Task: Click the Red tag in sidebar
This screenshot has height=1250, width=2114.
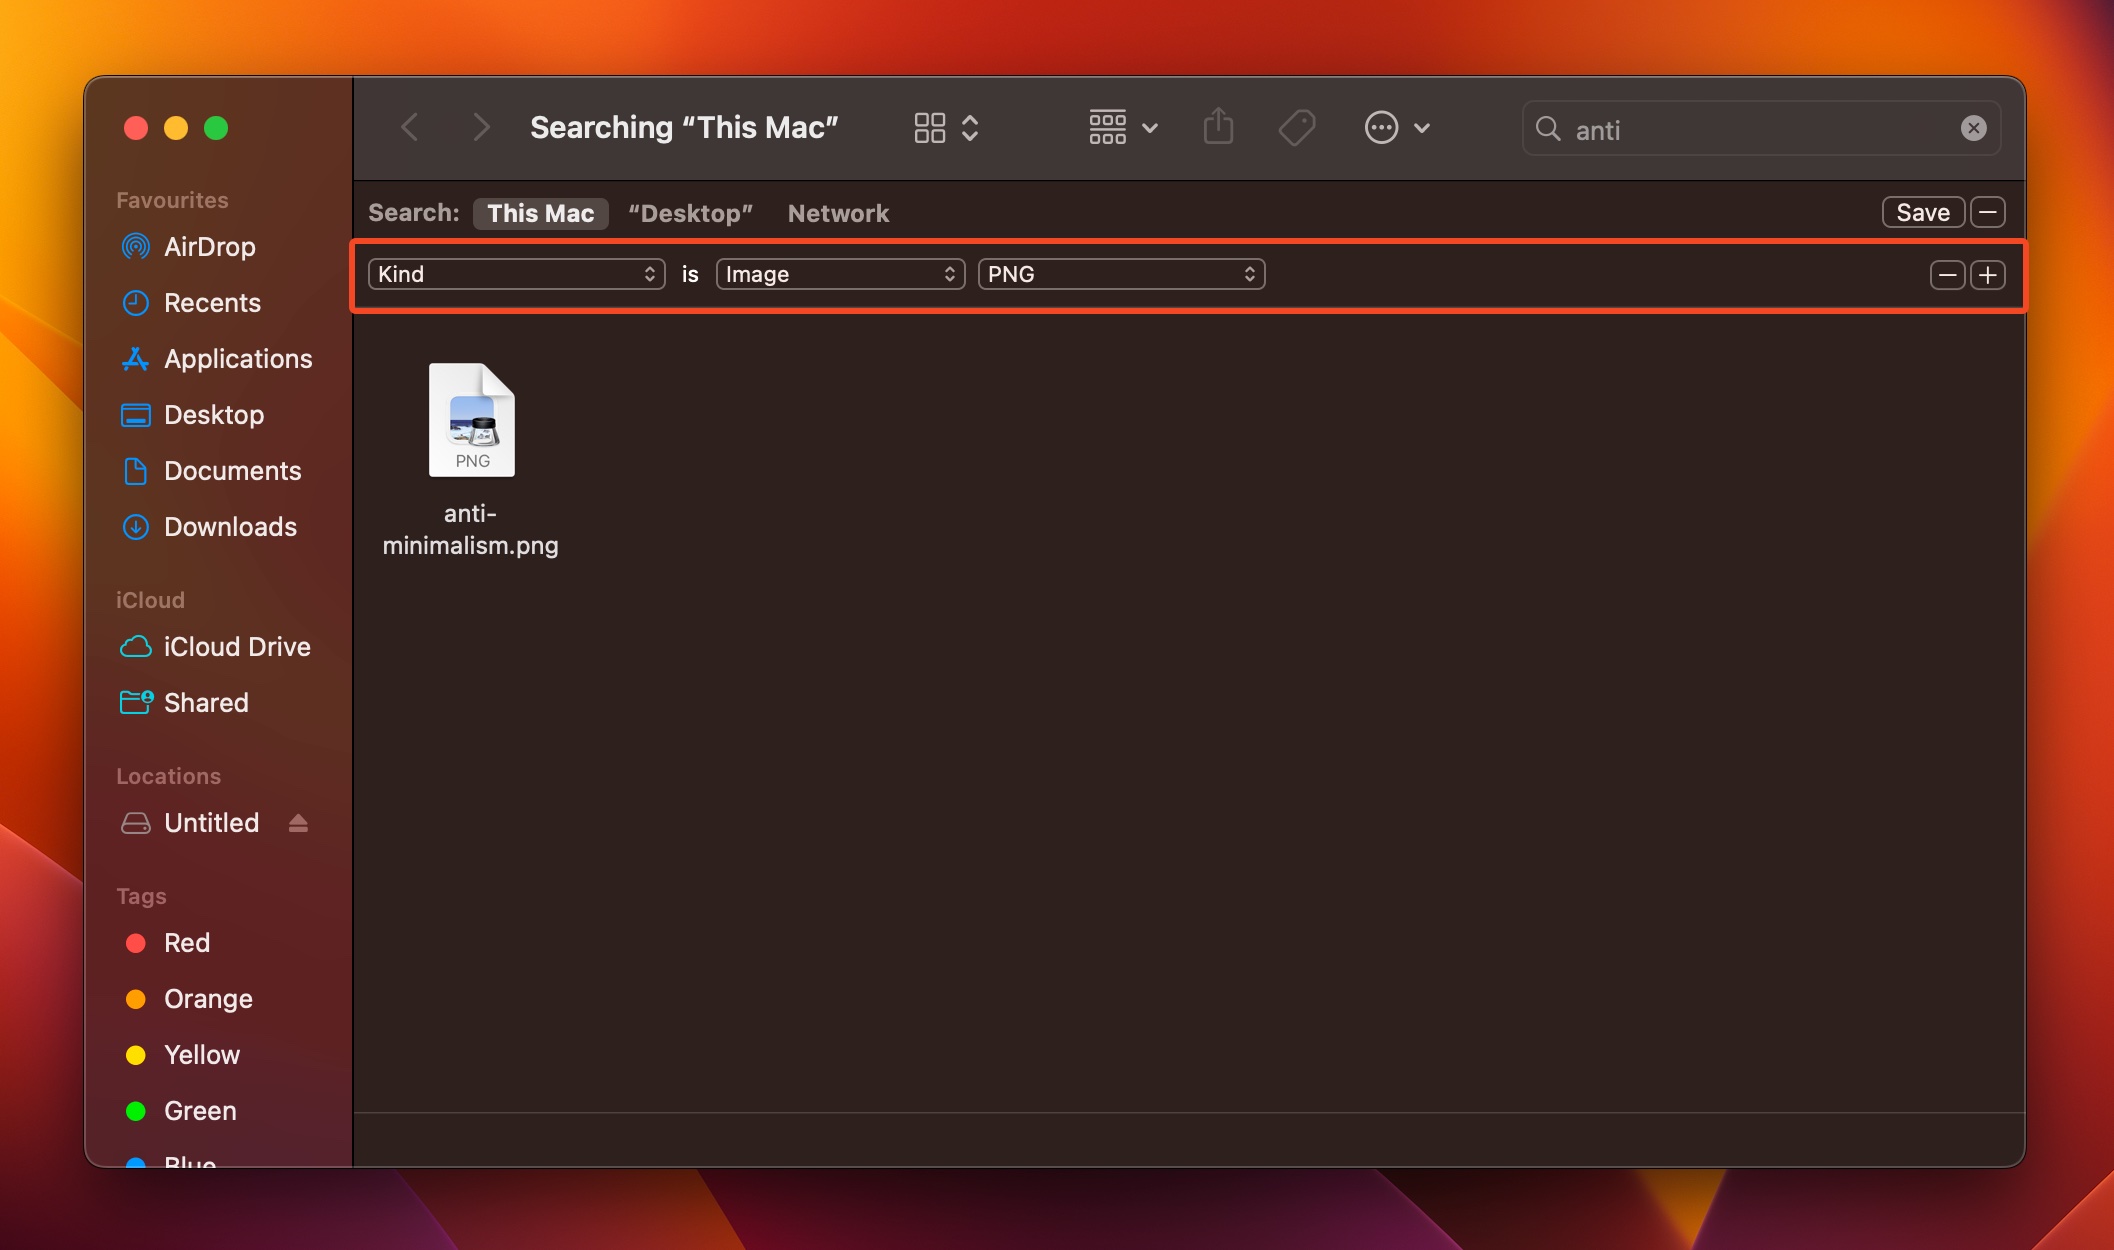Action: [186, 942]
